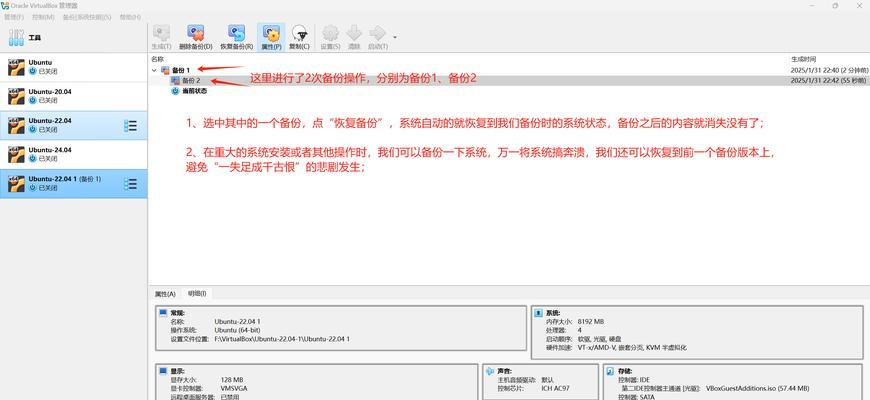Click the 系统 section chip icon
The width and height of the screenshot is (870, 400).
pyautogui.click(x=539, y=313)
